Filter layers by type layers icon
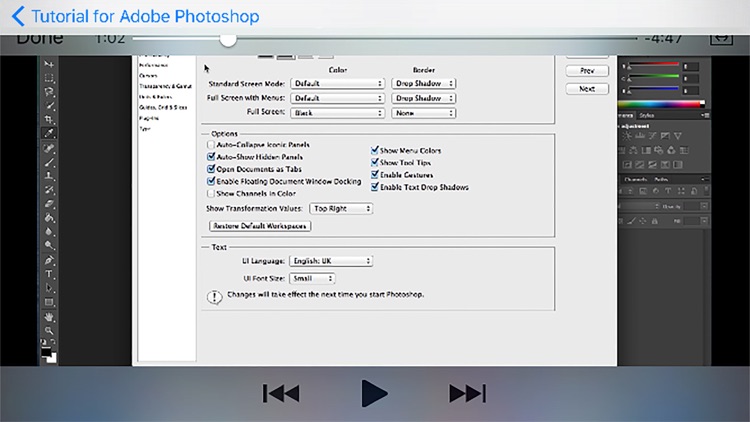Screen dimensions: 750x422 coord(668,191)
